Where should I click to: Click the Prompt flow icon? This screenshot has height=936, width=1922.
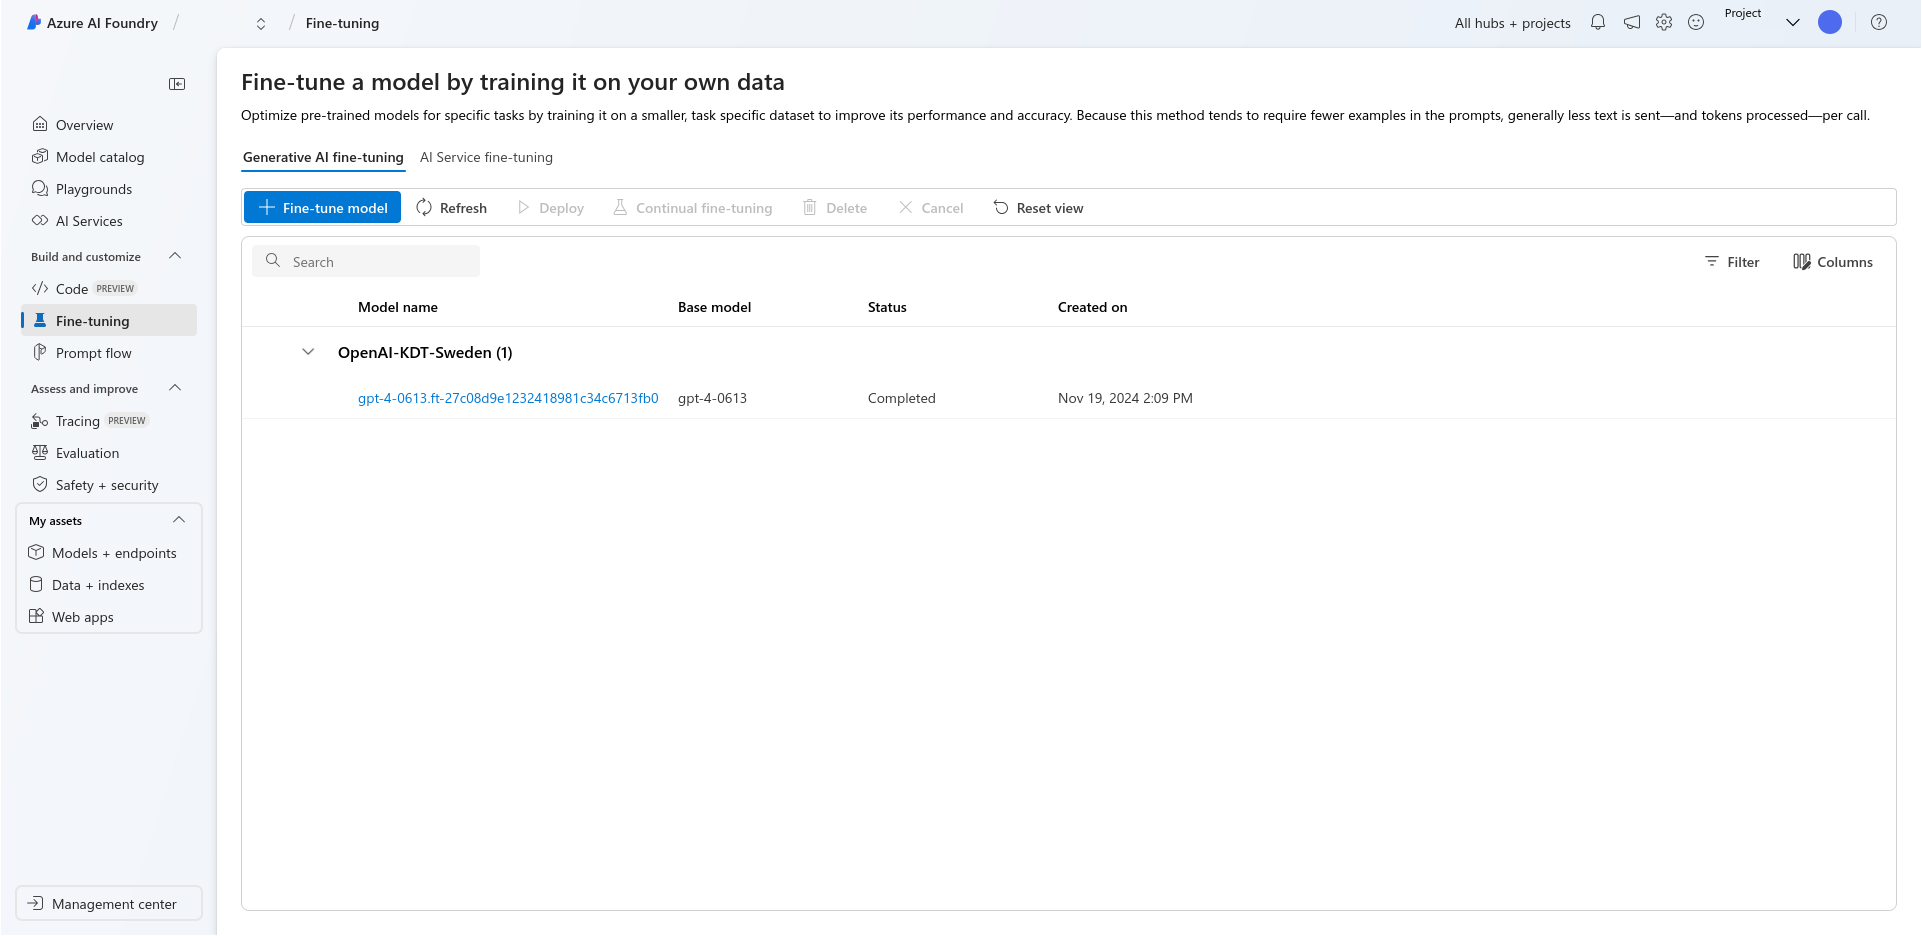pyautogui.click(x=40, y=352)
